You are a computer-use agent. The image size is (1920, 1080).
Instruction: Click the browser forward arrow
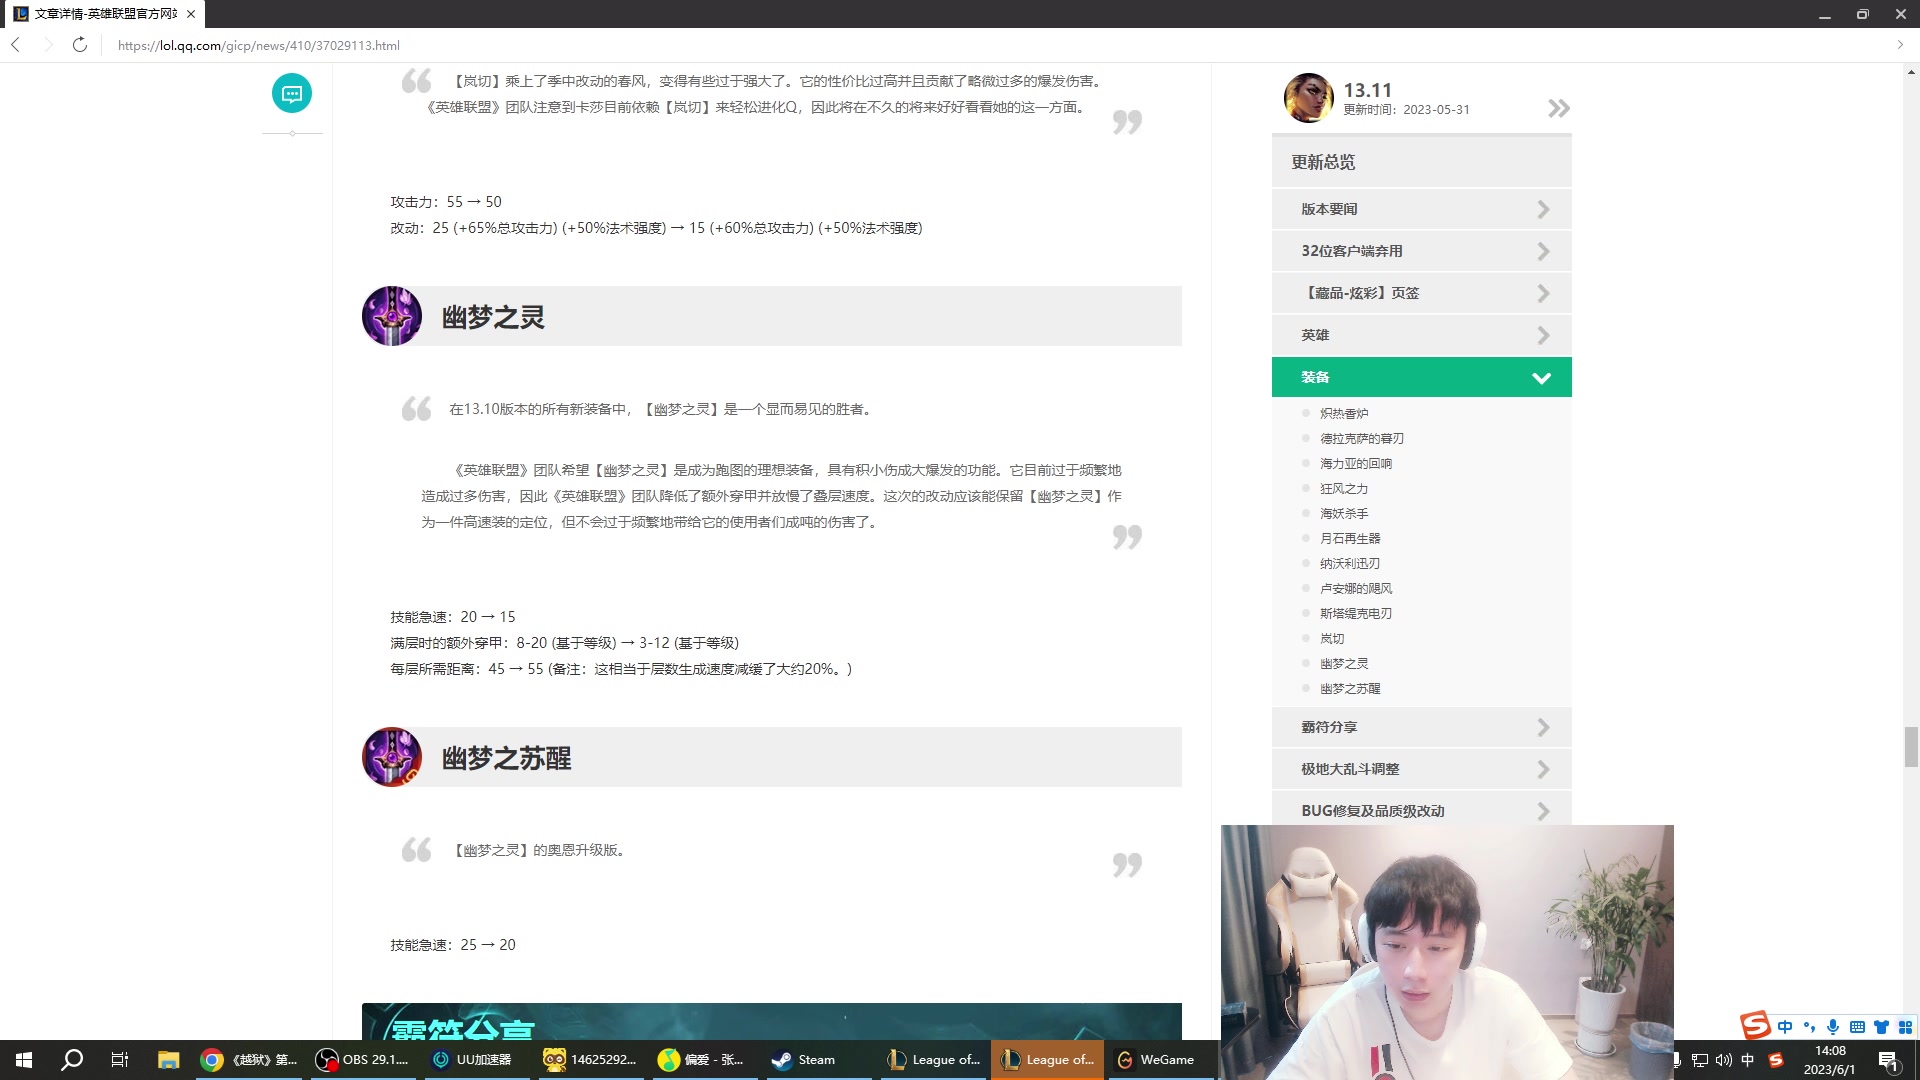(47, 45)
